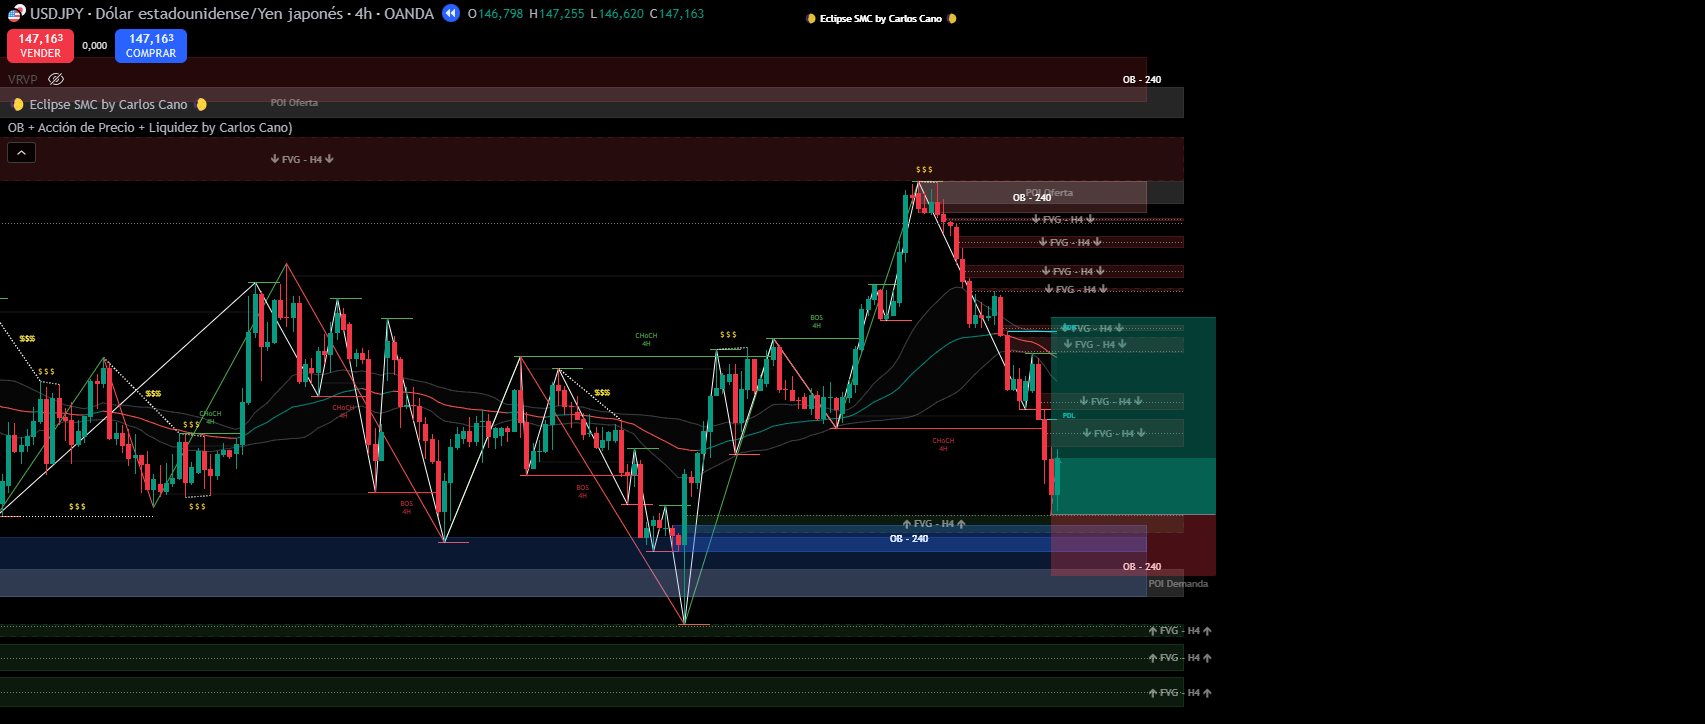Click the yellow moon icon right of the Eclipse SMC legend

[201, 104]
